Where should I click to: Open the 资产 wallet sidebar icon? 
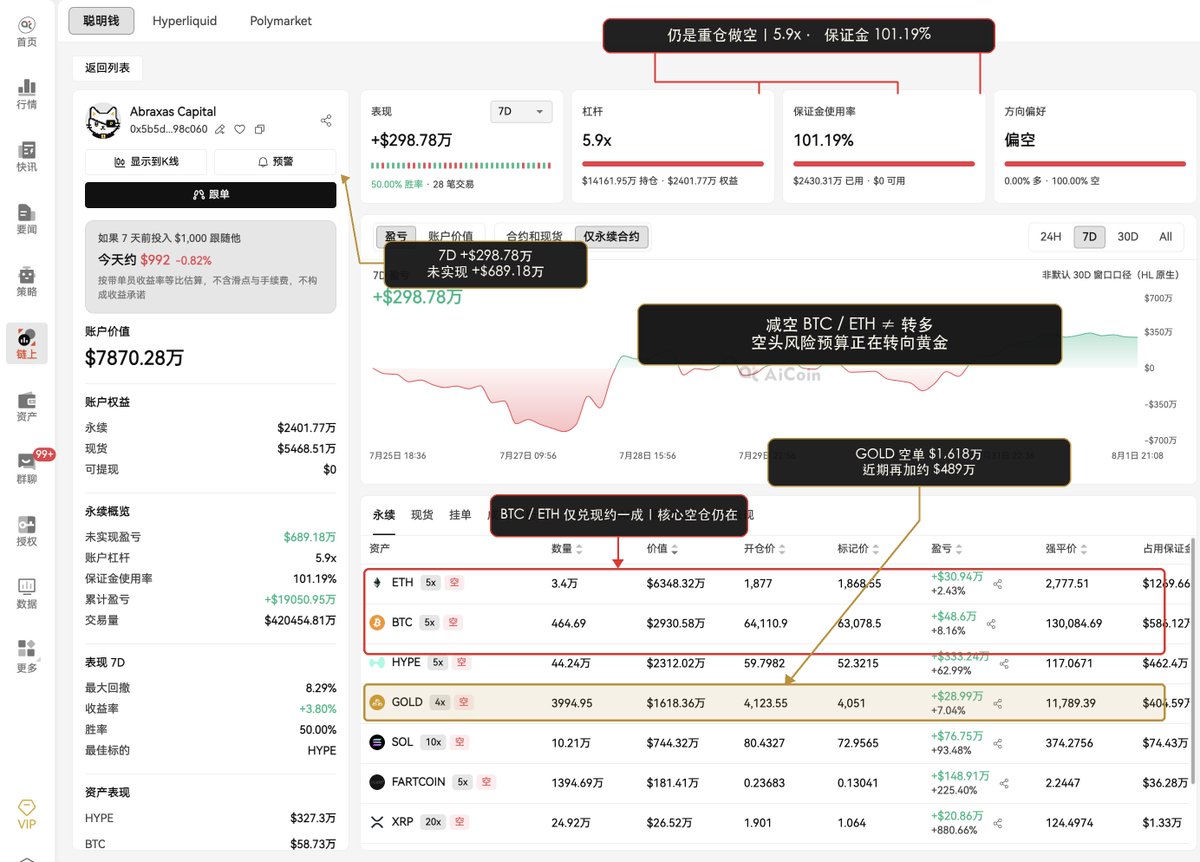[x=27, y=406]
